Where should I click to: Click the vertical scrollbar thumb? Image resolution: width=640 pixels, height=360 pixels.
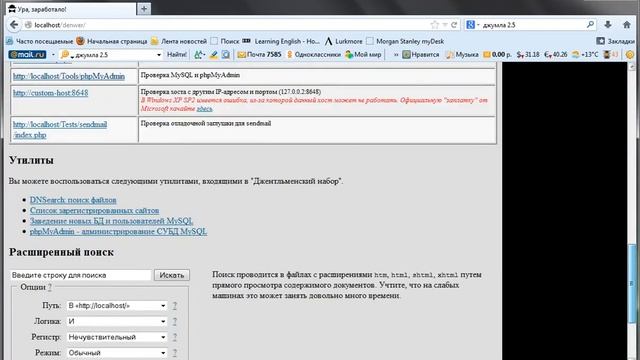tap(632, 284)
